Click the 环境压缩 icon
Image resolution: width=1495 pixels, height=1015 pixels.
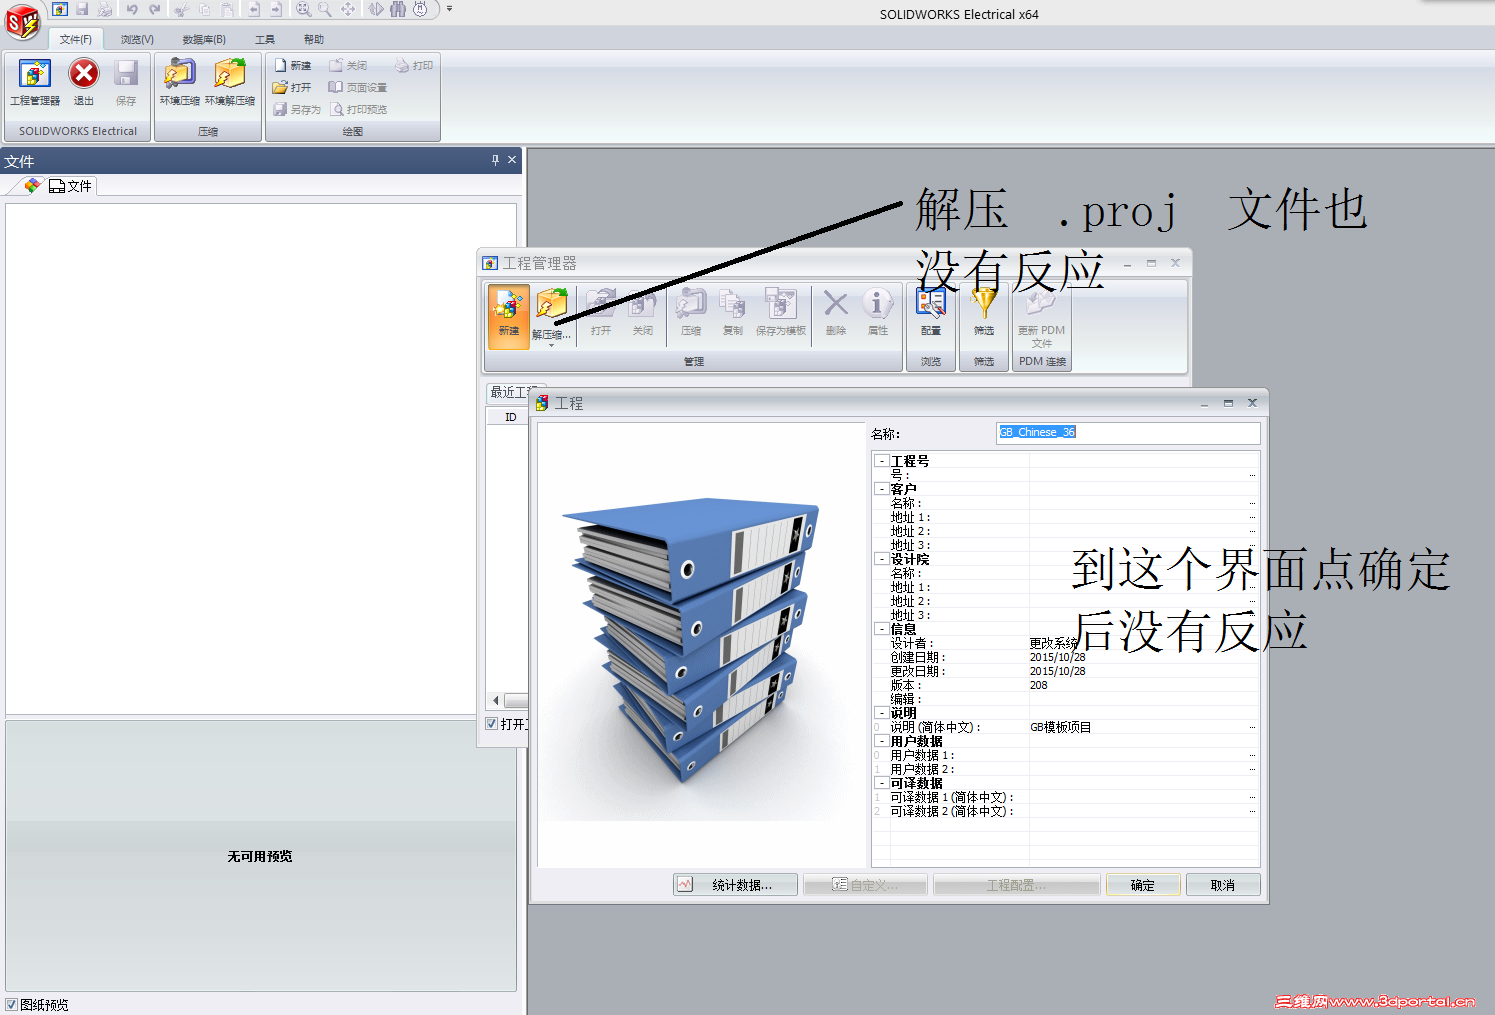[x=180, y=83]
